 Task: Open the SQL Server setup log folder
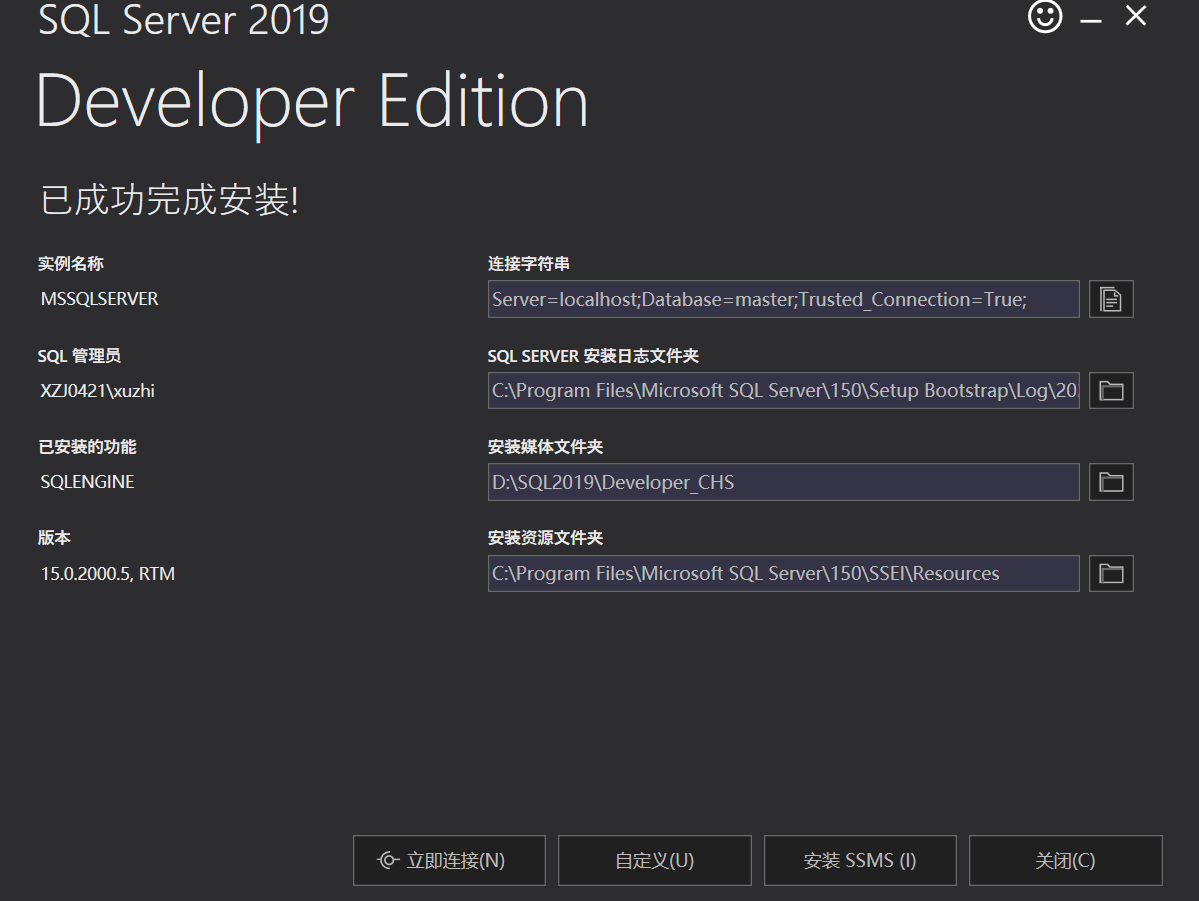point(1110,390)
